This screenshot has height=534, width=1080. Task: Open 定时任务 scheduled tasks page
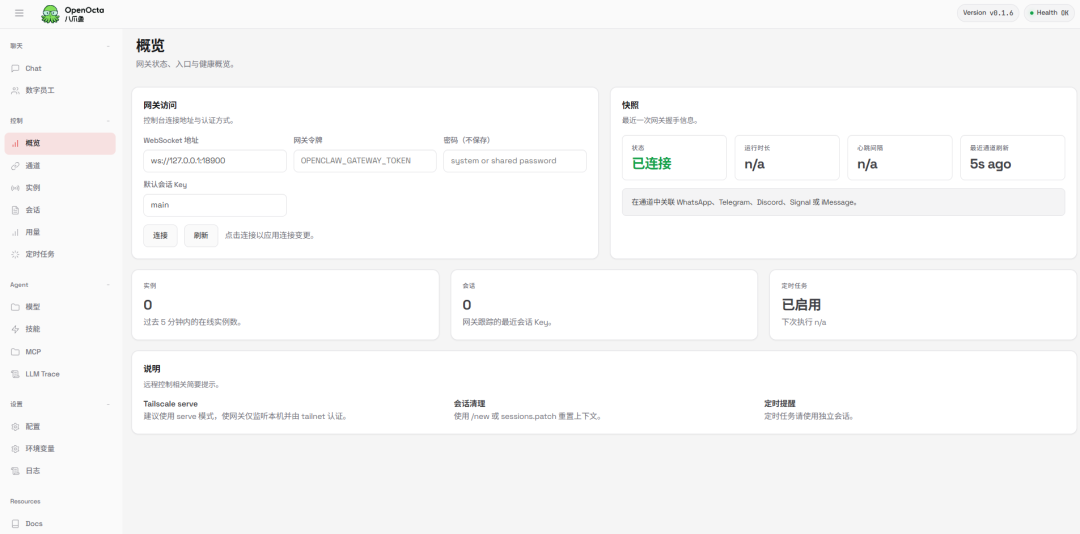point(39,254)
